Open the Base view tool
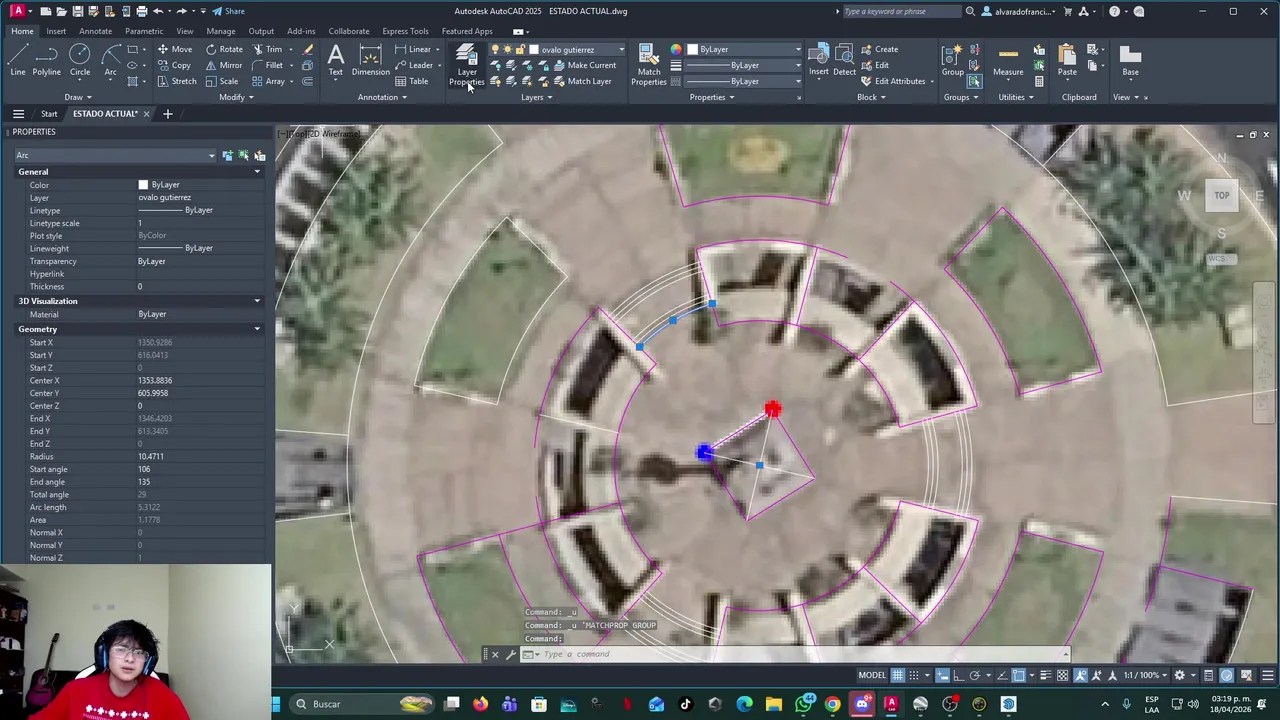Screen dimensions: 1280x720 1130,60
